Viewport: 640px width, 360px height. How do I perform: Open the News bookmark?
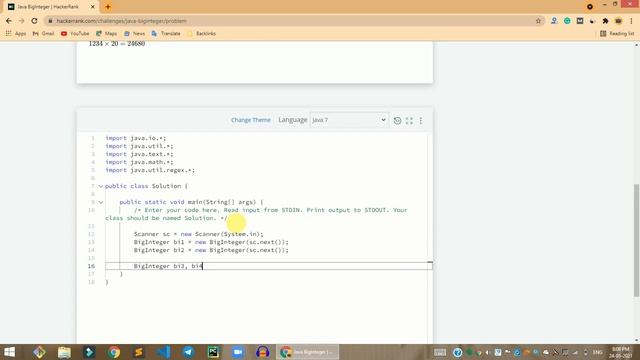pyautogui.click(x=134, y=33)
